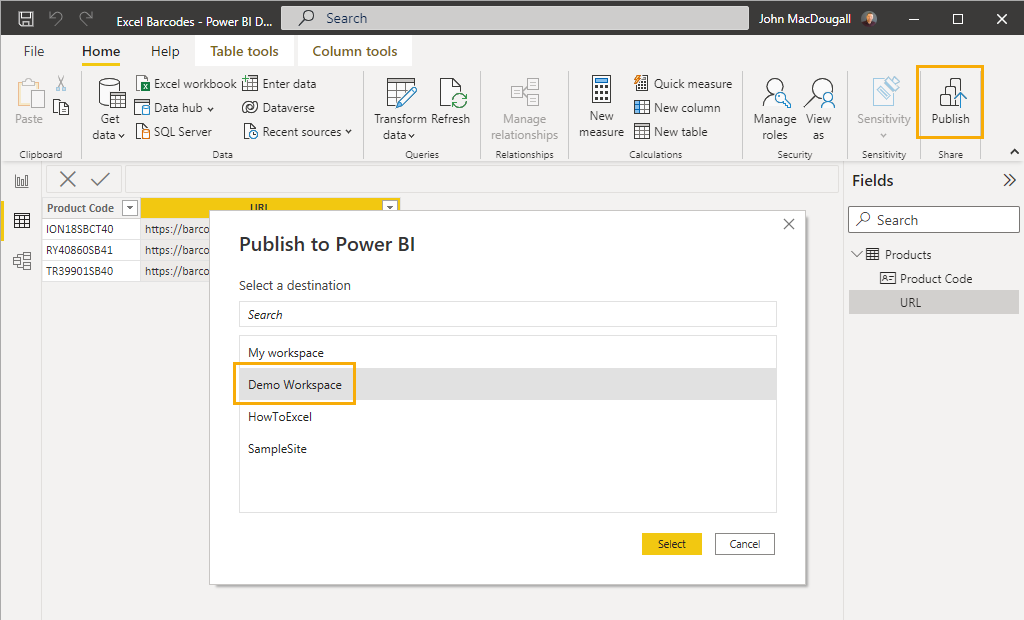Switch to Table tools tab

[244, 51]
